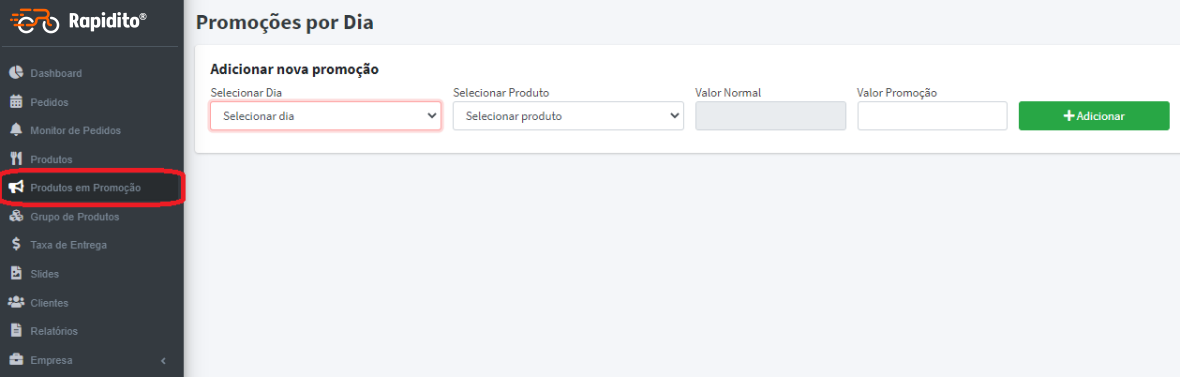Open the Selecionar dia dropdown
Viewport: 1180px width, 377px height.
(x=326, y=116)
